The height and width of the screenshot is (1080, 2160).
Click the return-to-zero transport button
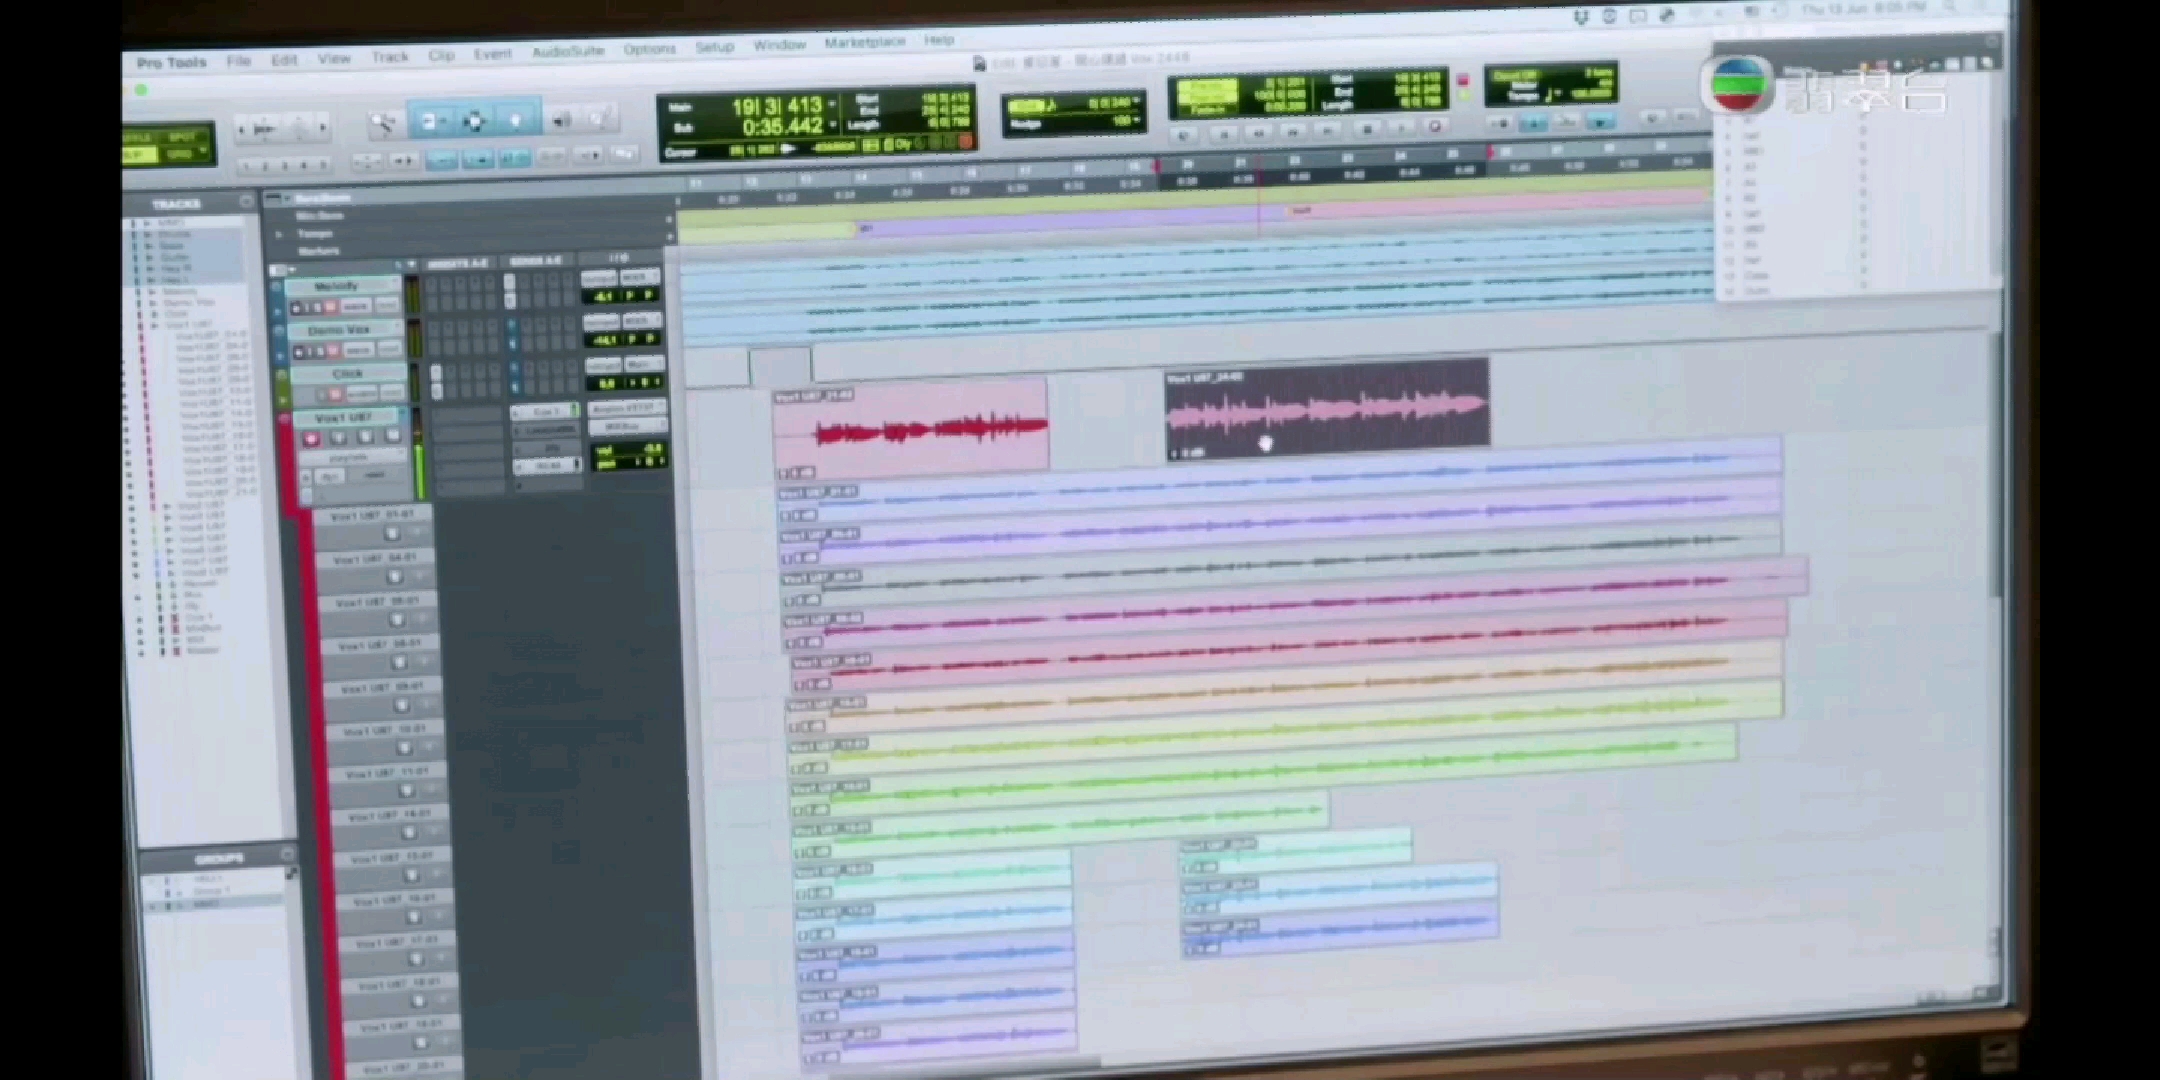click(1223, 133)
